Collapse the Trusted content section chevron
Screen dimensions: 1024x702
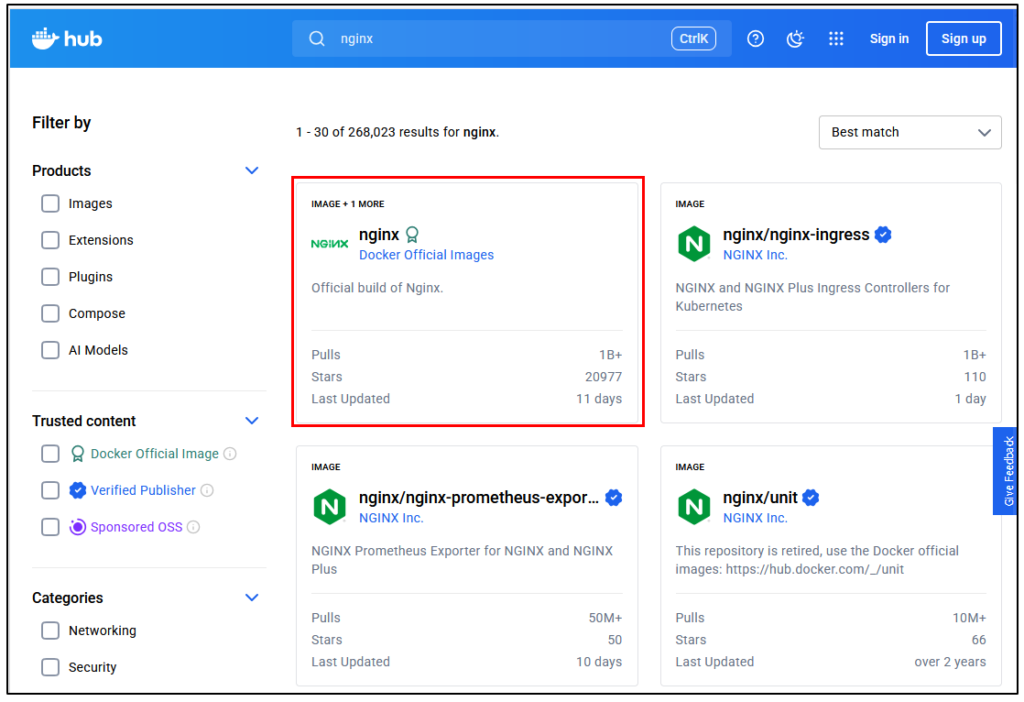(x=252, y=421)
